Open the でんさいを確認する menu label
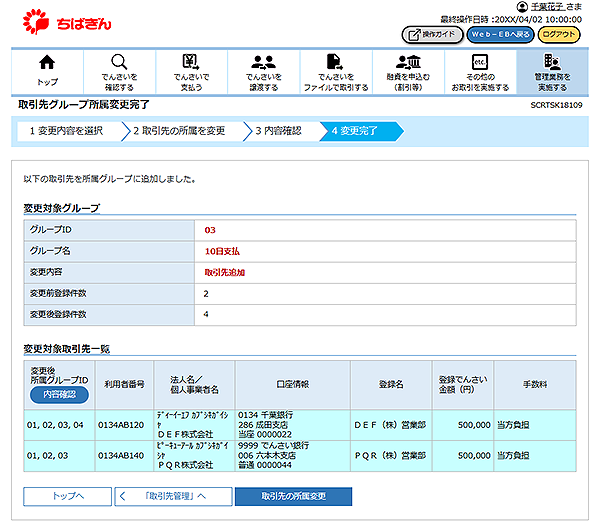600x532 pixels. 119,82
